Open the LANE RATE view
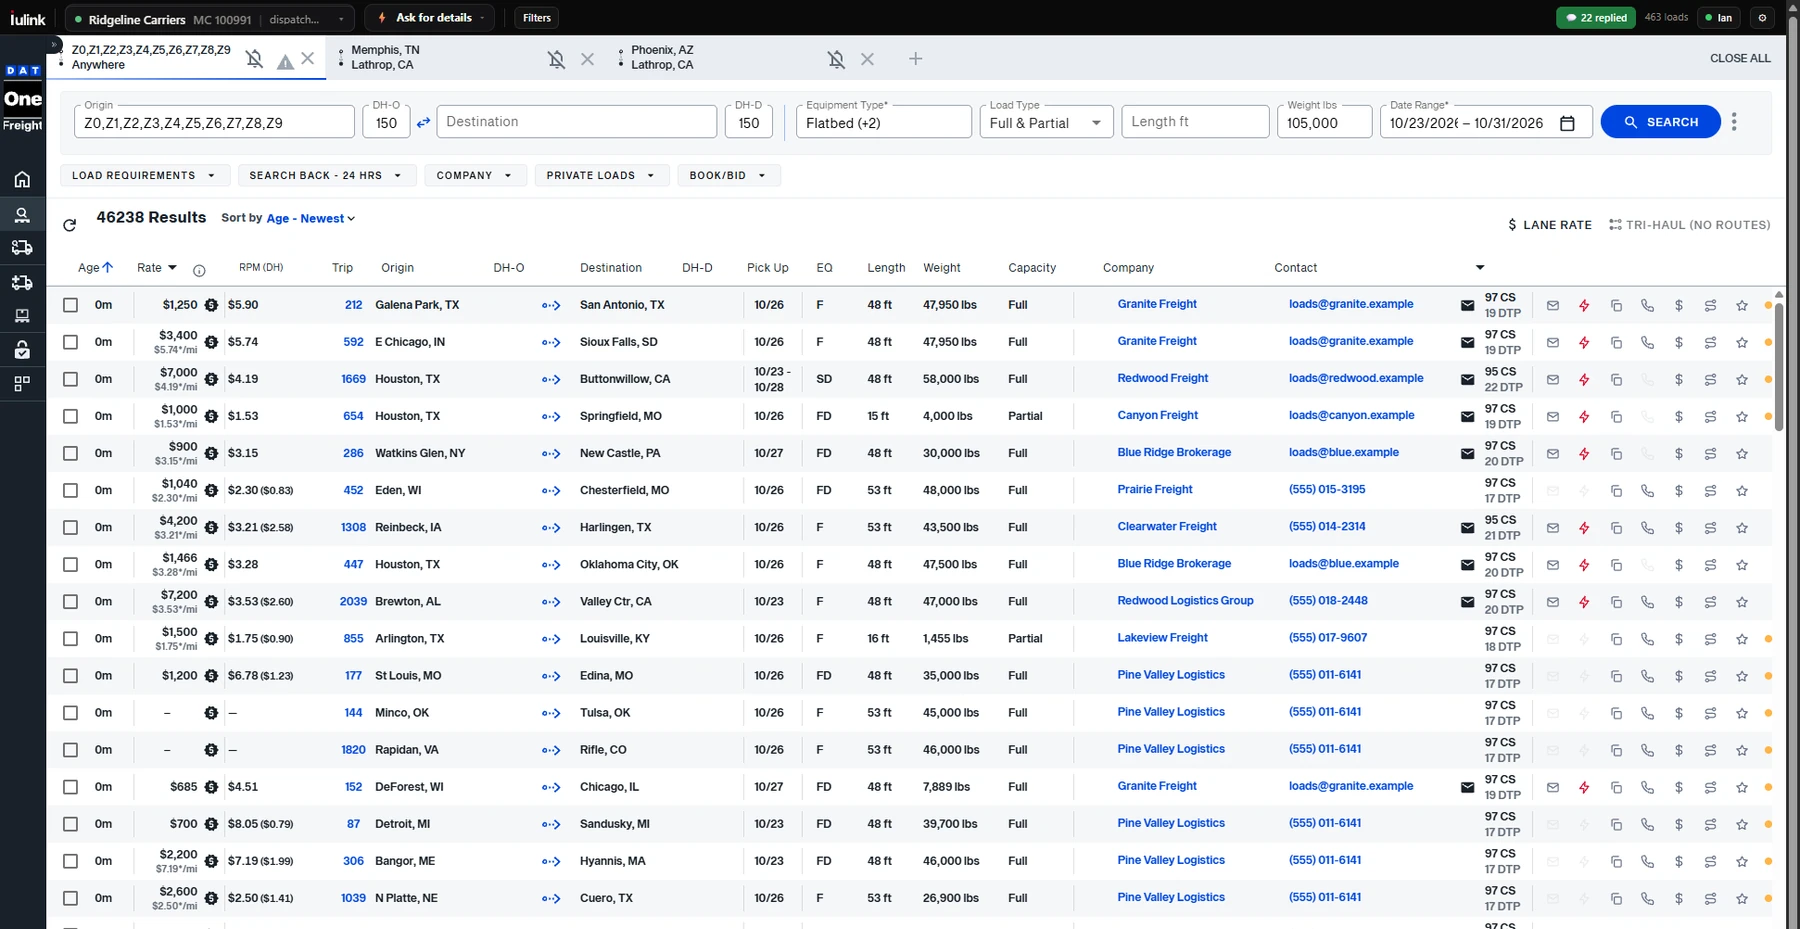 click(x=1549, y=225)
